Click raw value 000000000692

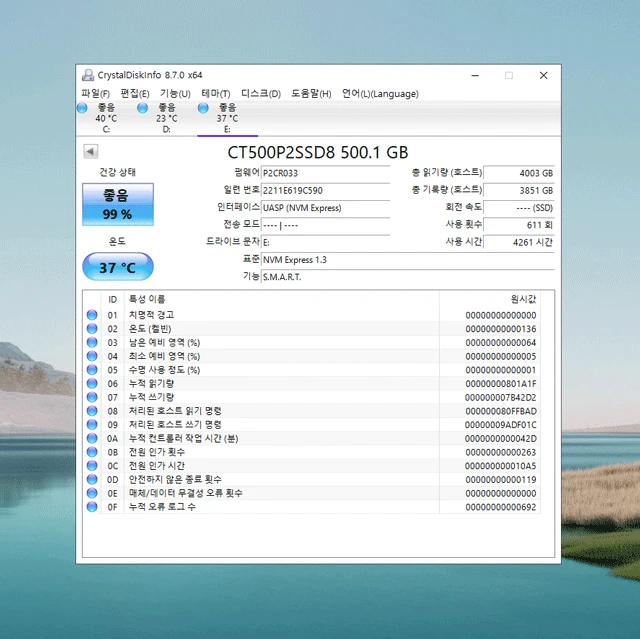click(501, 507)
